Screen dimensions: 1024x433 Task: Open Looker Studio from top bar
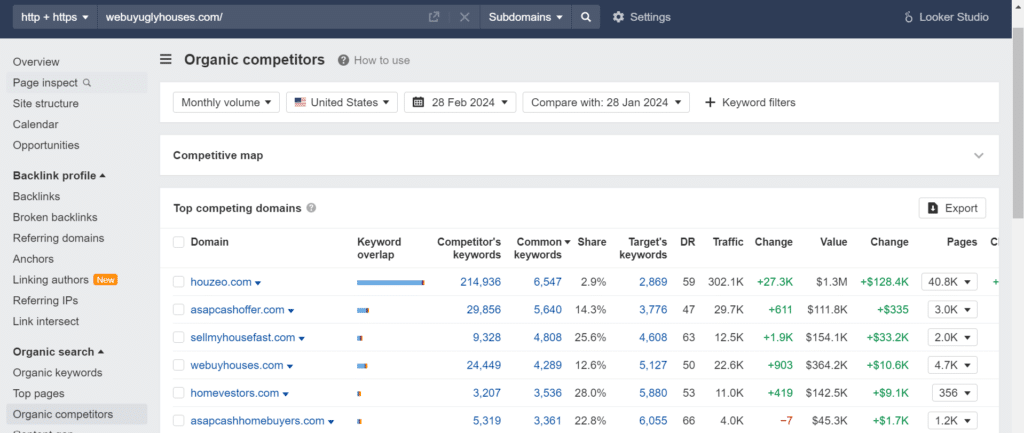[x=946, y=17]
